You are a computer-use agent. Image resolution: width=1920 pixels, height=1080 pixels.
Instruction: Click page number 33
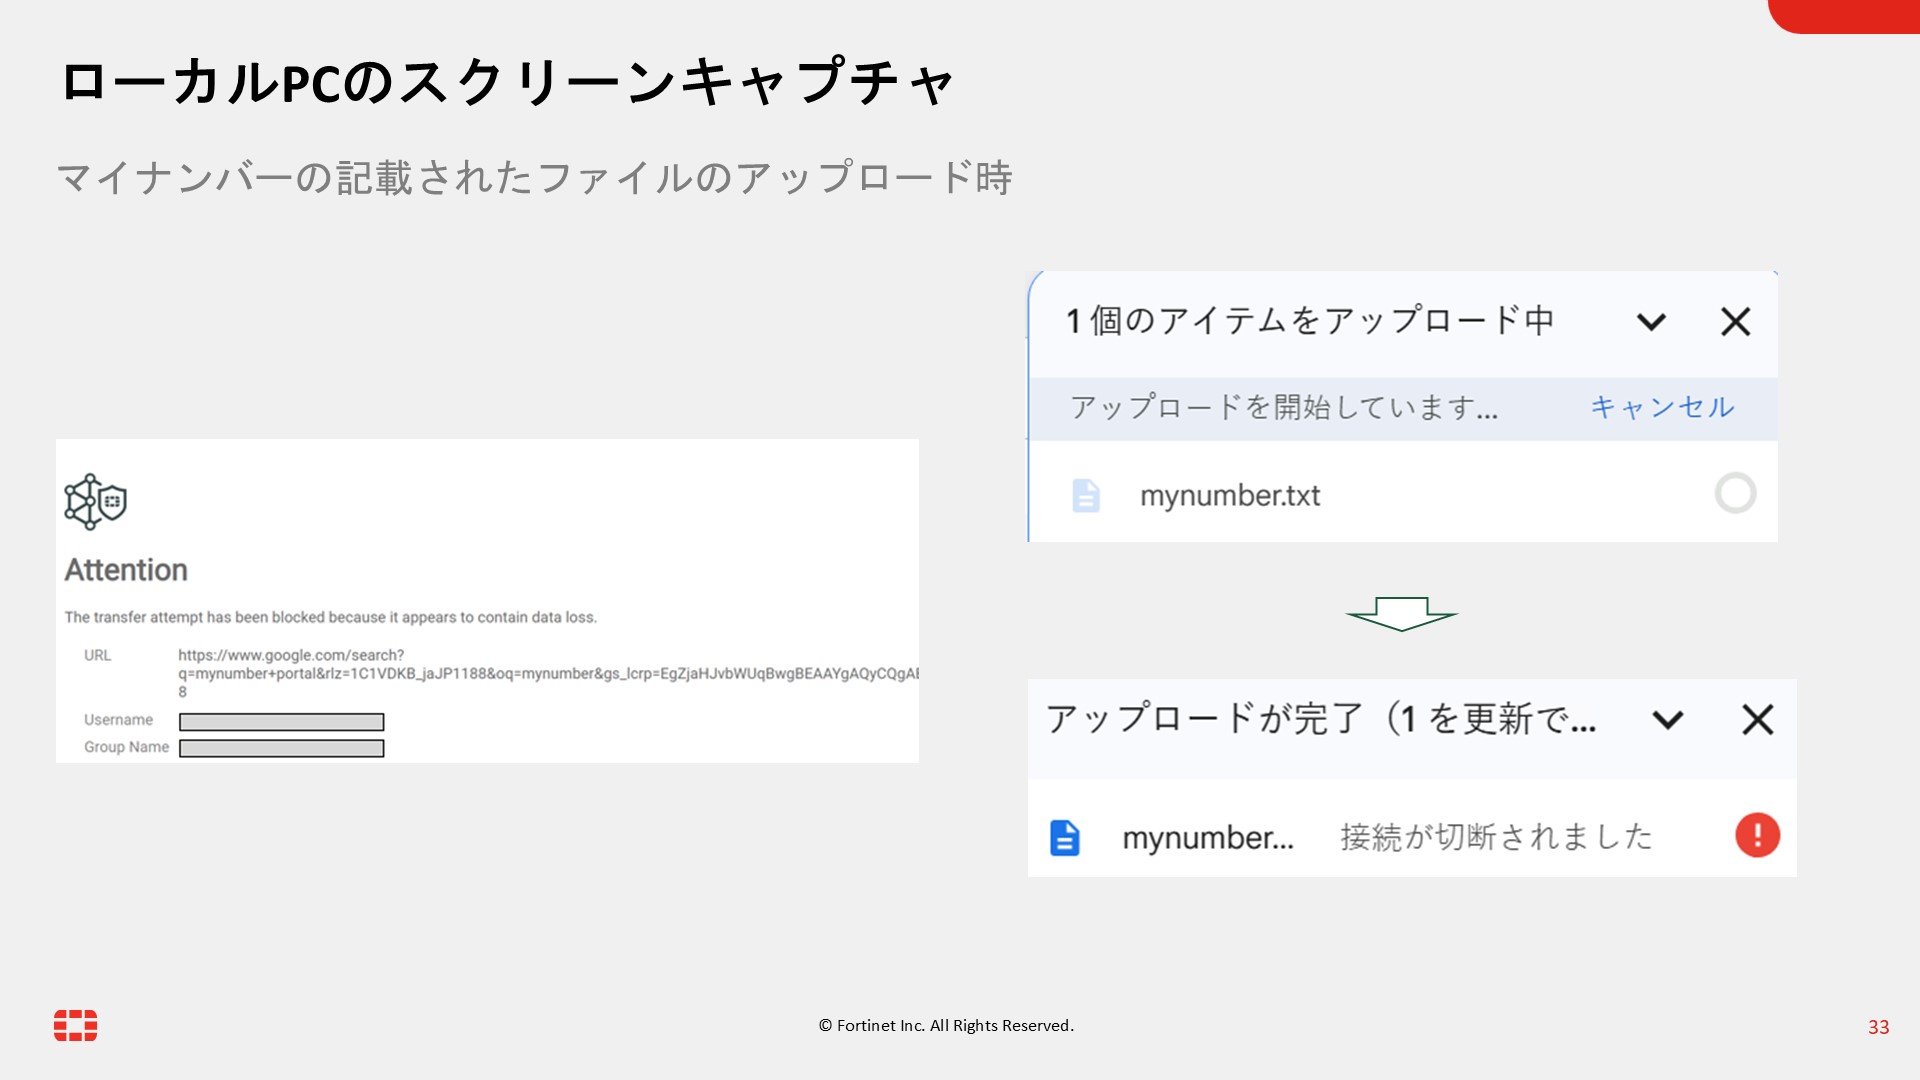click(x=1878, y=1027)
